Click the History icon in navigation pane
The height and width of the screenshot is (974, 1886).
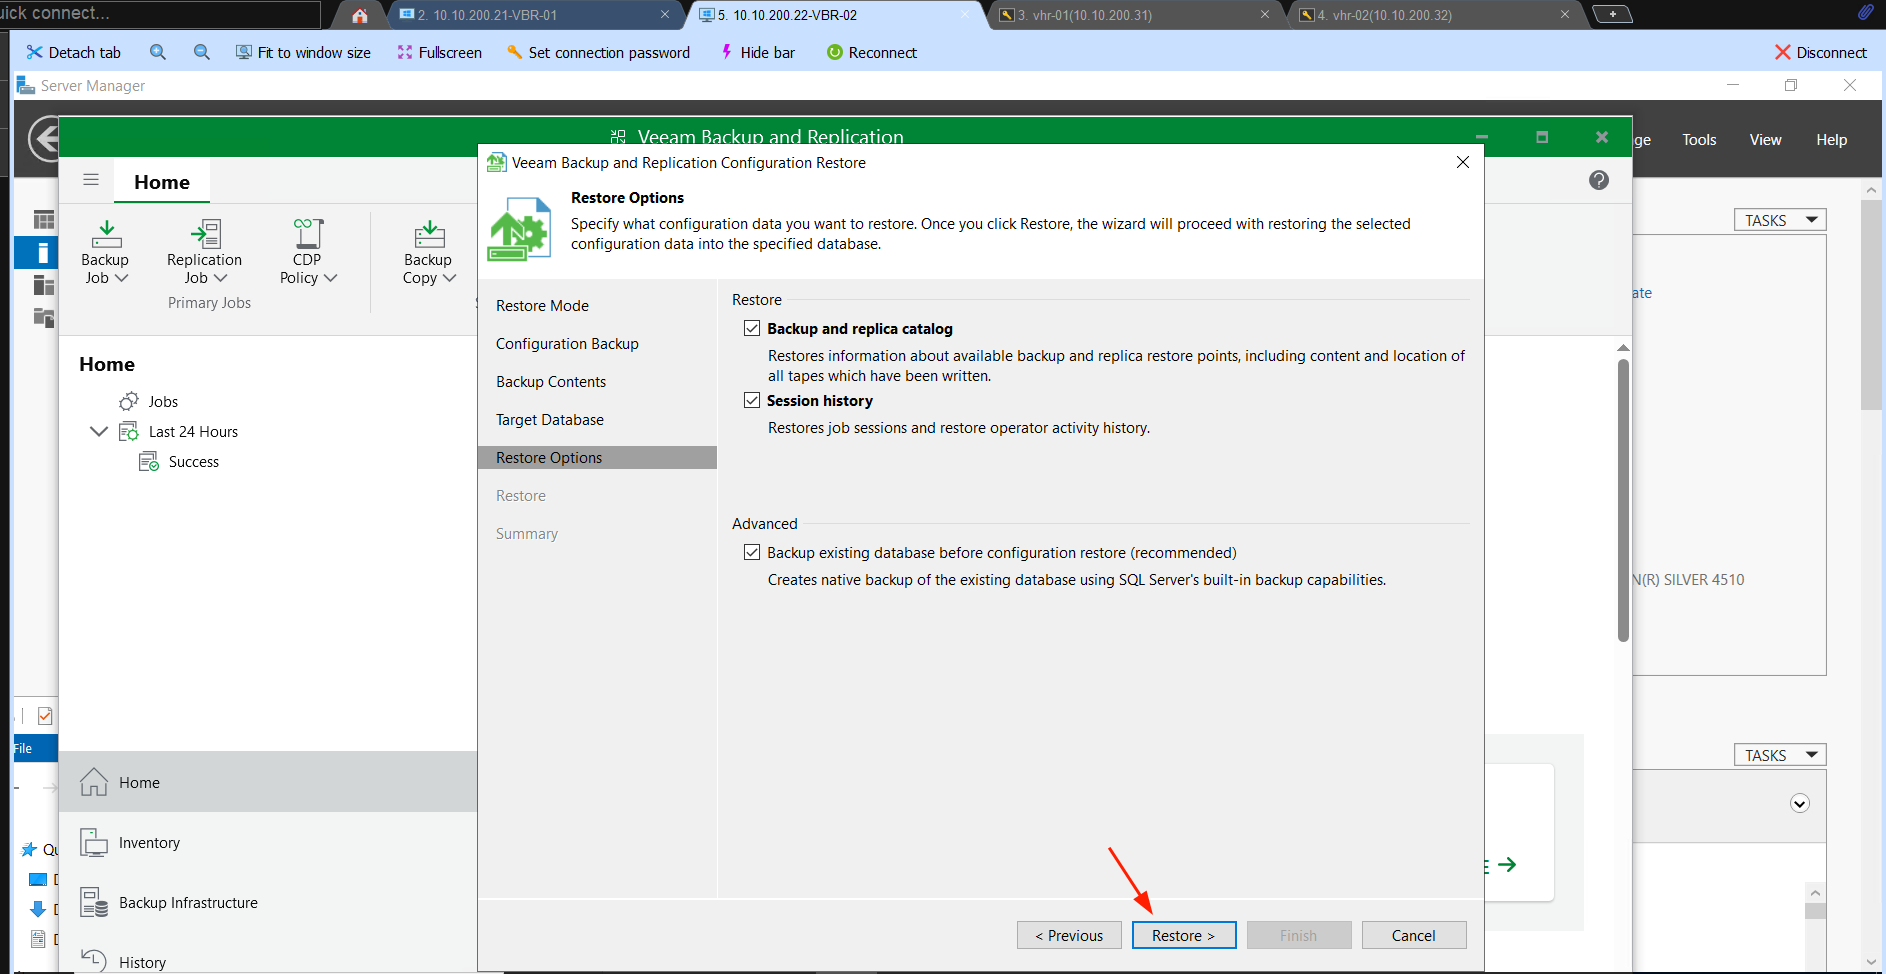tap(94, 960)
